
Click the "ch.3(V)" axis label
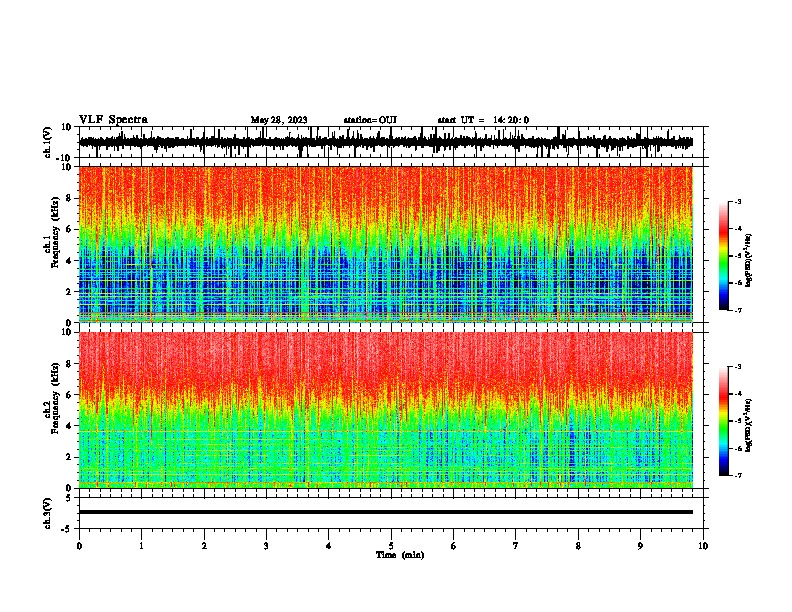(x=48, y=513)
